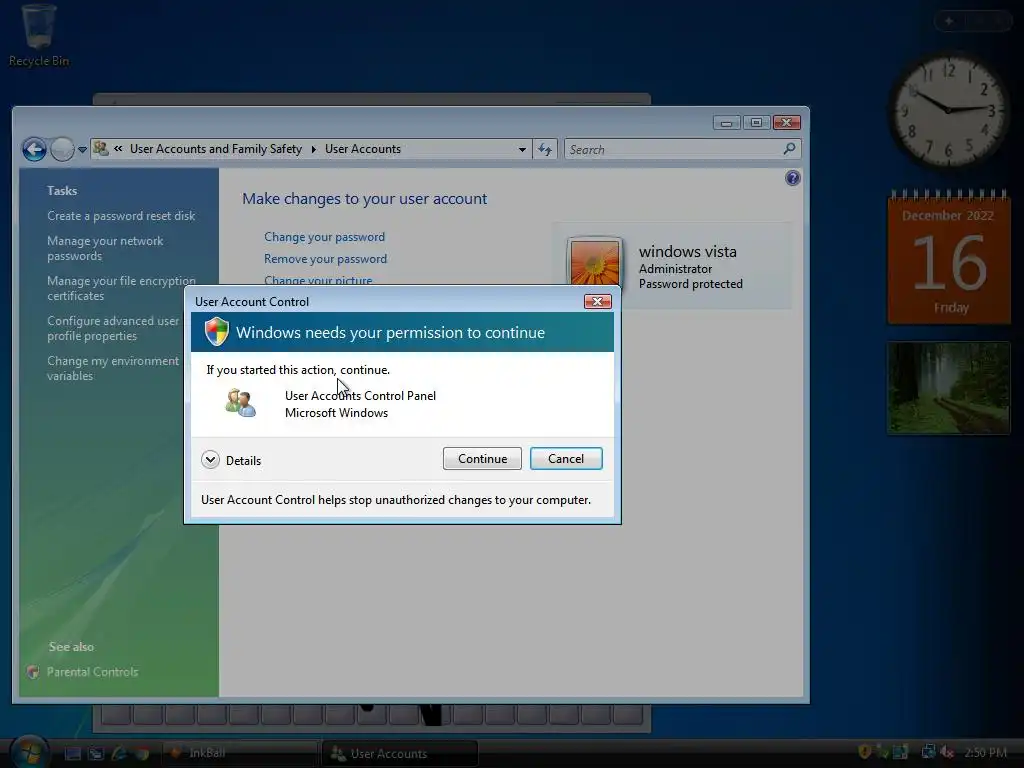This screenshot has height=768, width=1024.
Task: Click the Refresh button beside address bar
Action: click(x=545, y=150)
